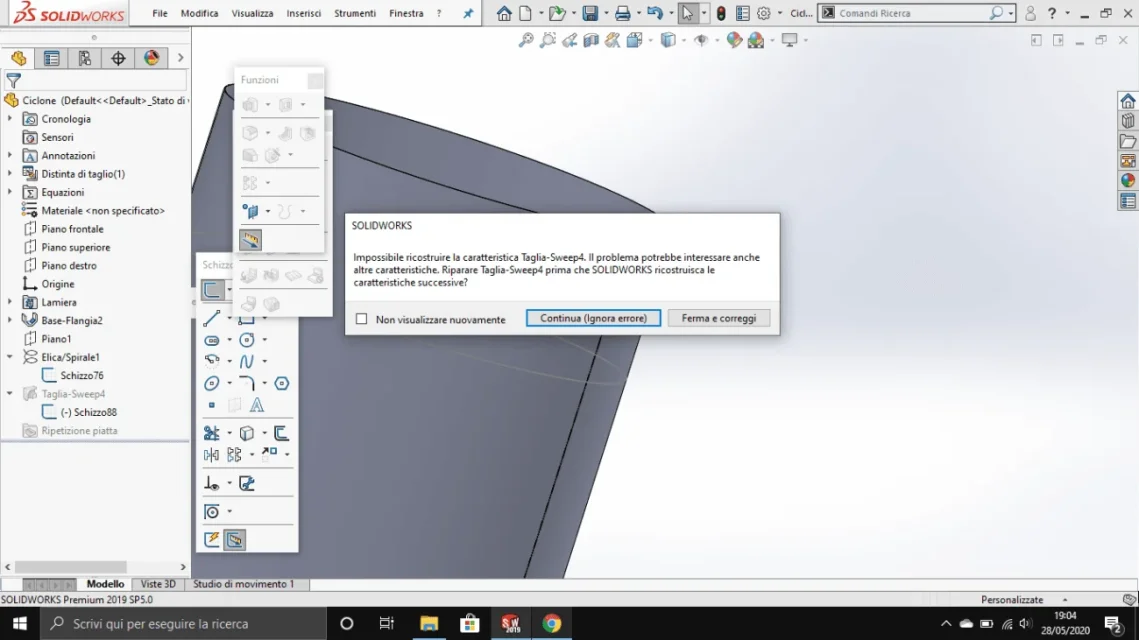The height and width of the screenshot is (640, 1139).
Task: Open Chrome from the taskbar
Action: coord(551,623)
